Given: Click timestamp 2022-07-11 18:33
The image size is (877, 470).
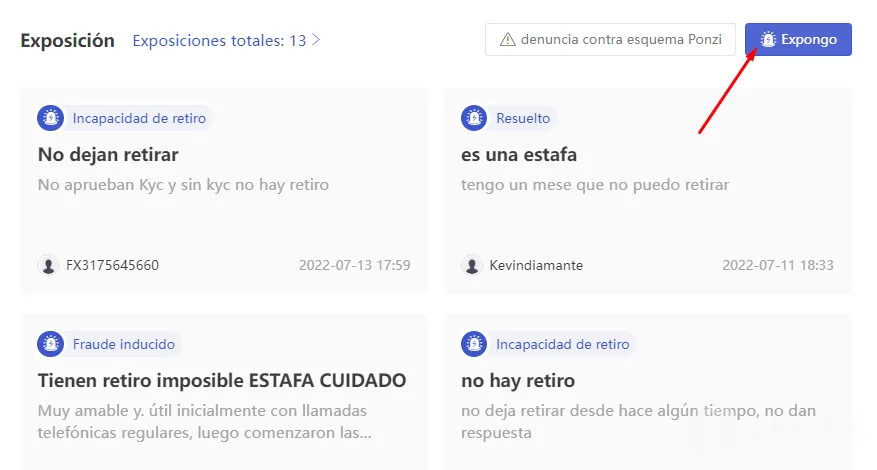Looking at the screenshot, I should (x=778, y=265).
